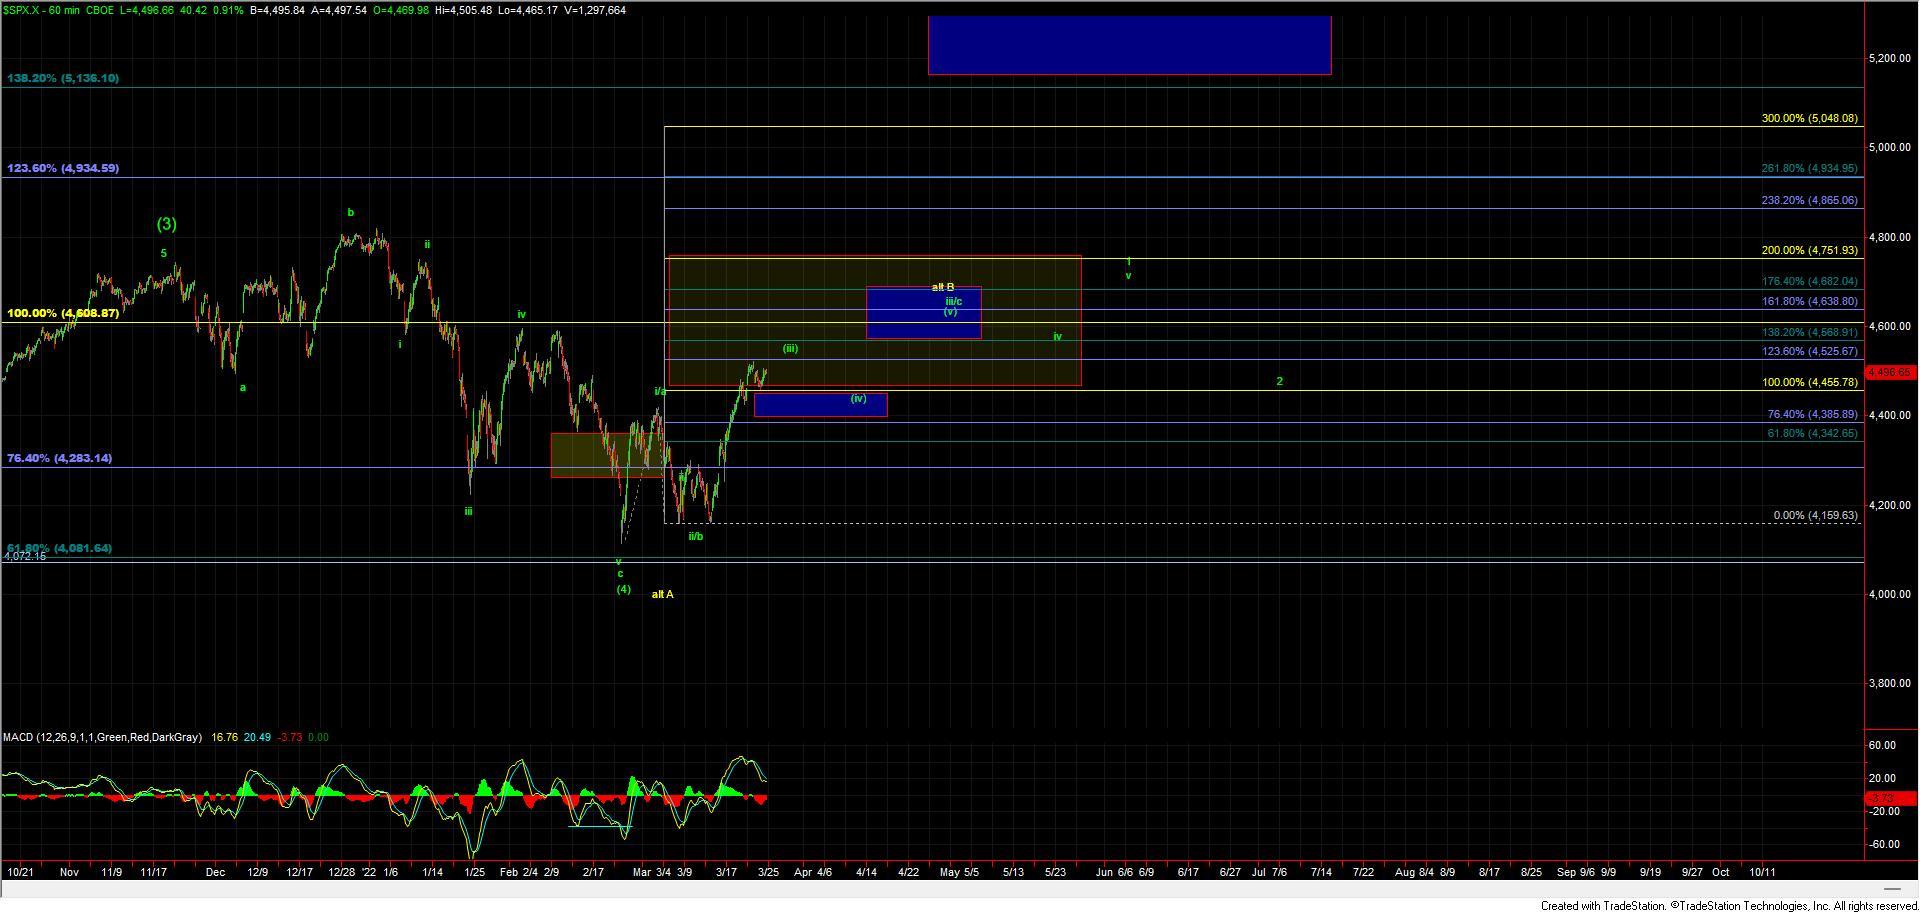Click the current price marker 4,496.65

pyautogui.click(x=1888, y=372)
